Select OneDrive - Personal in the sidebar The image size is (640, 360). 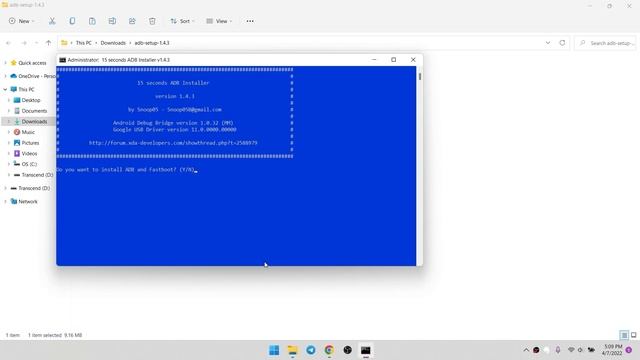33,76
